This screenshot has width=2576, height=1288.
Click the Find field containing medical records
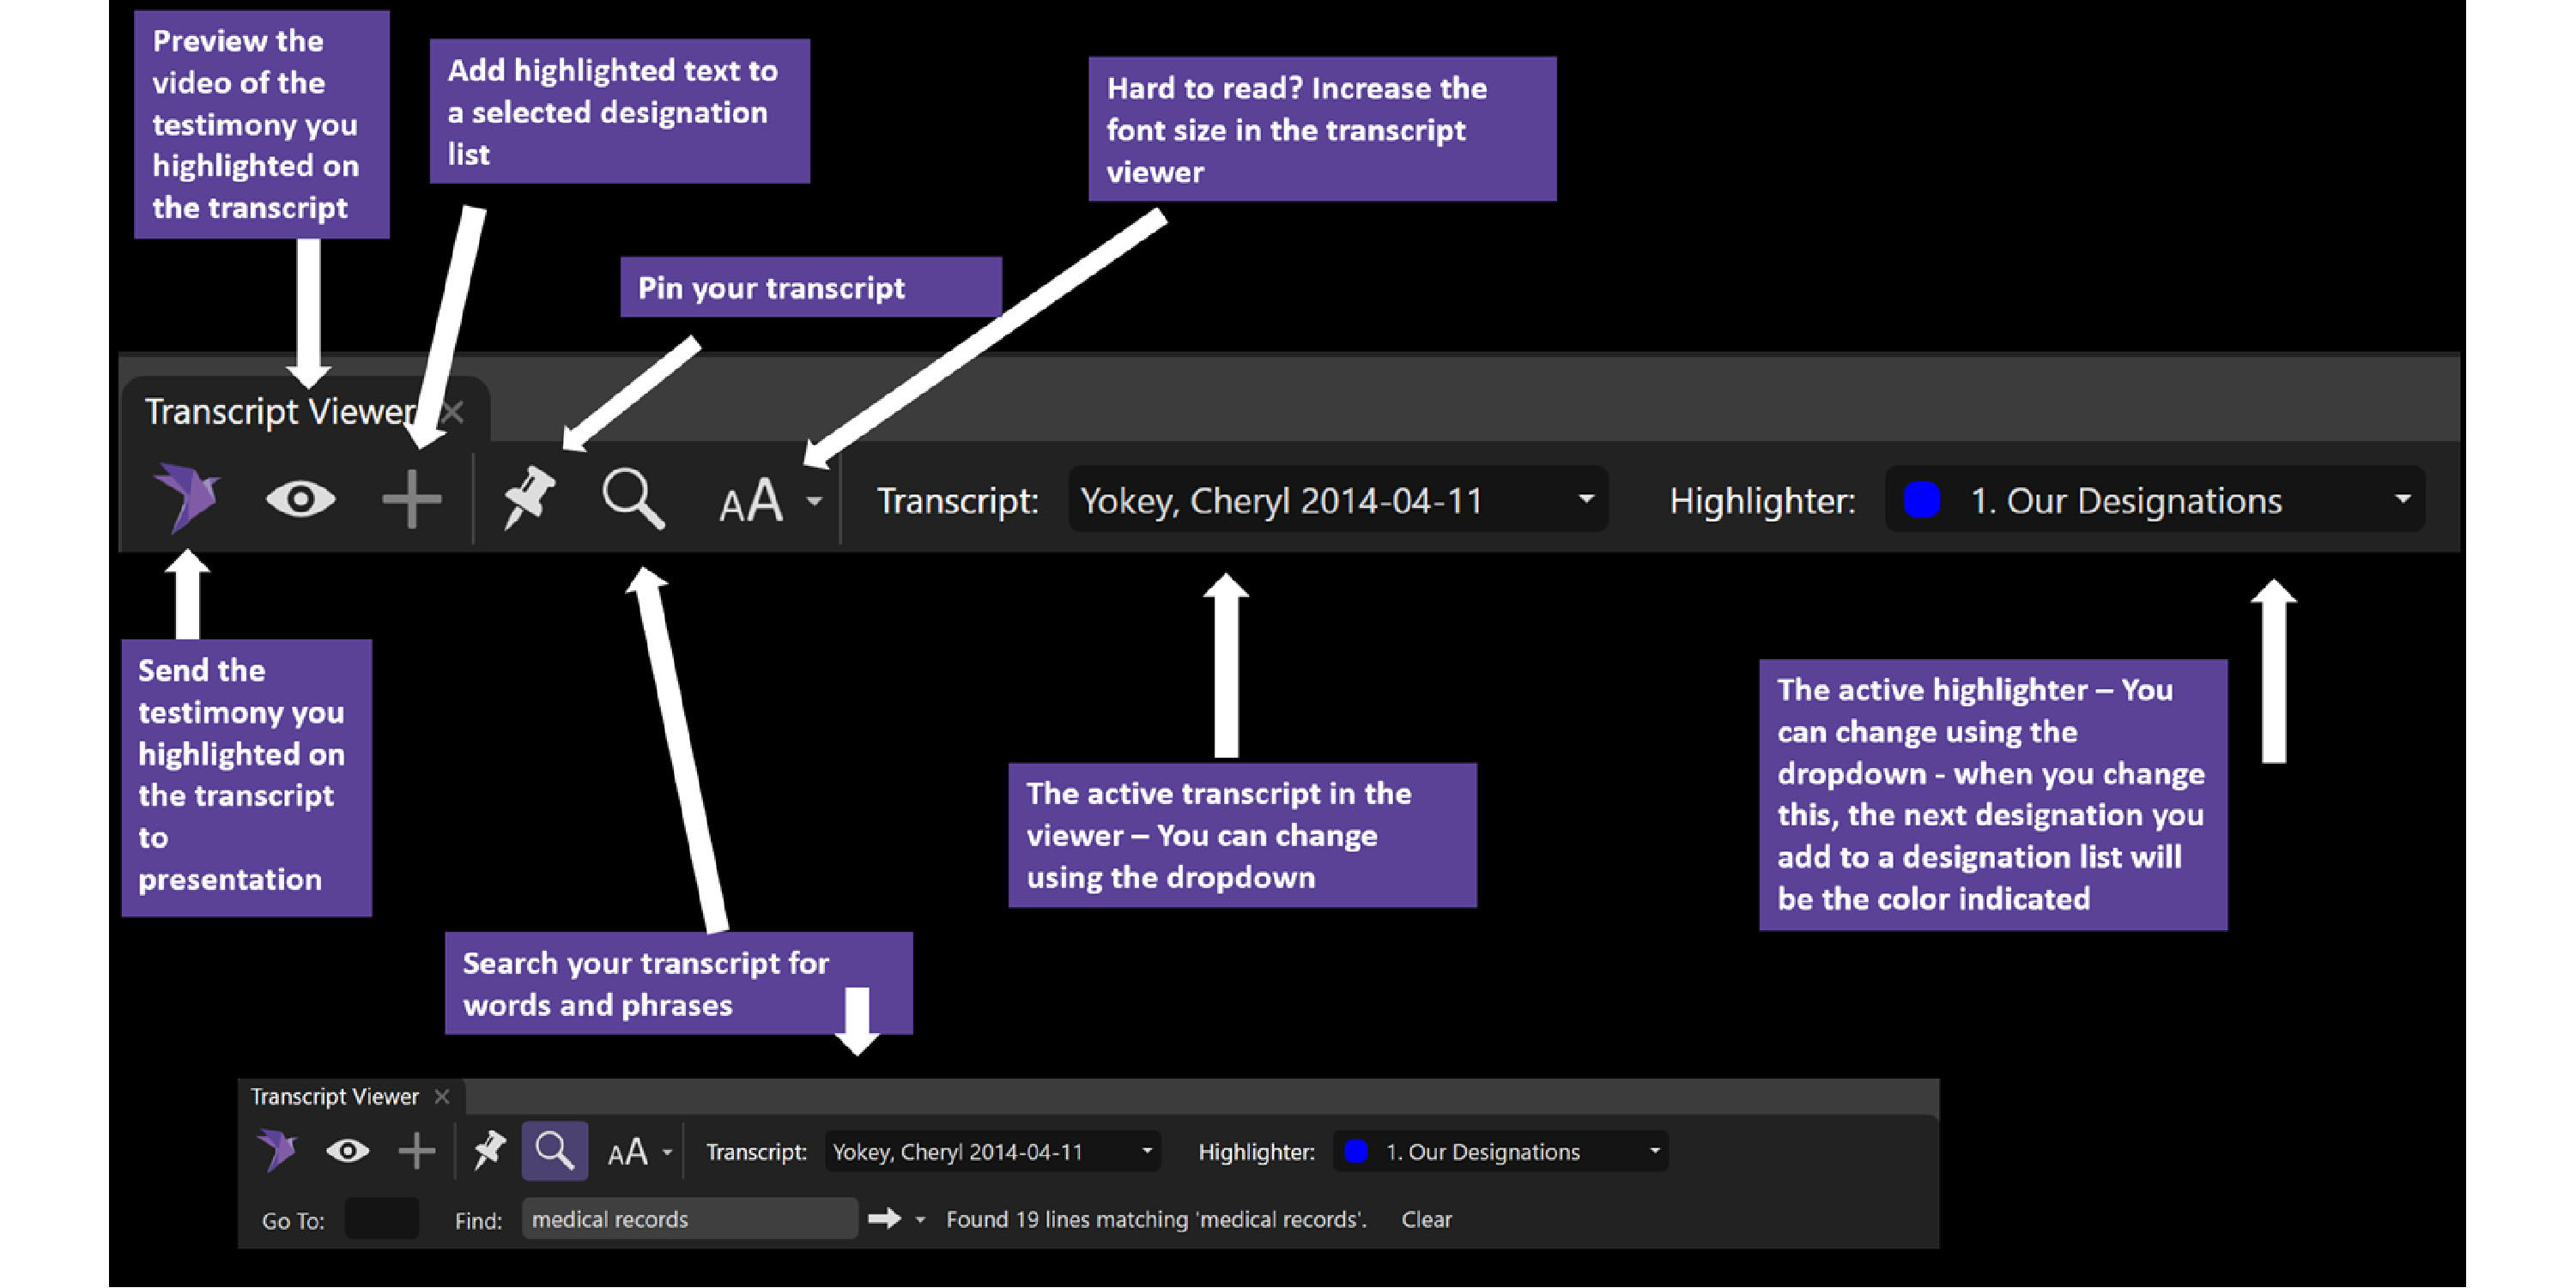[688, 1219]
